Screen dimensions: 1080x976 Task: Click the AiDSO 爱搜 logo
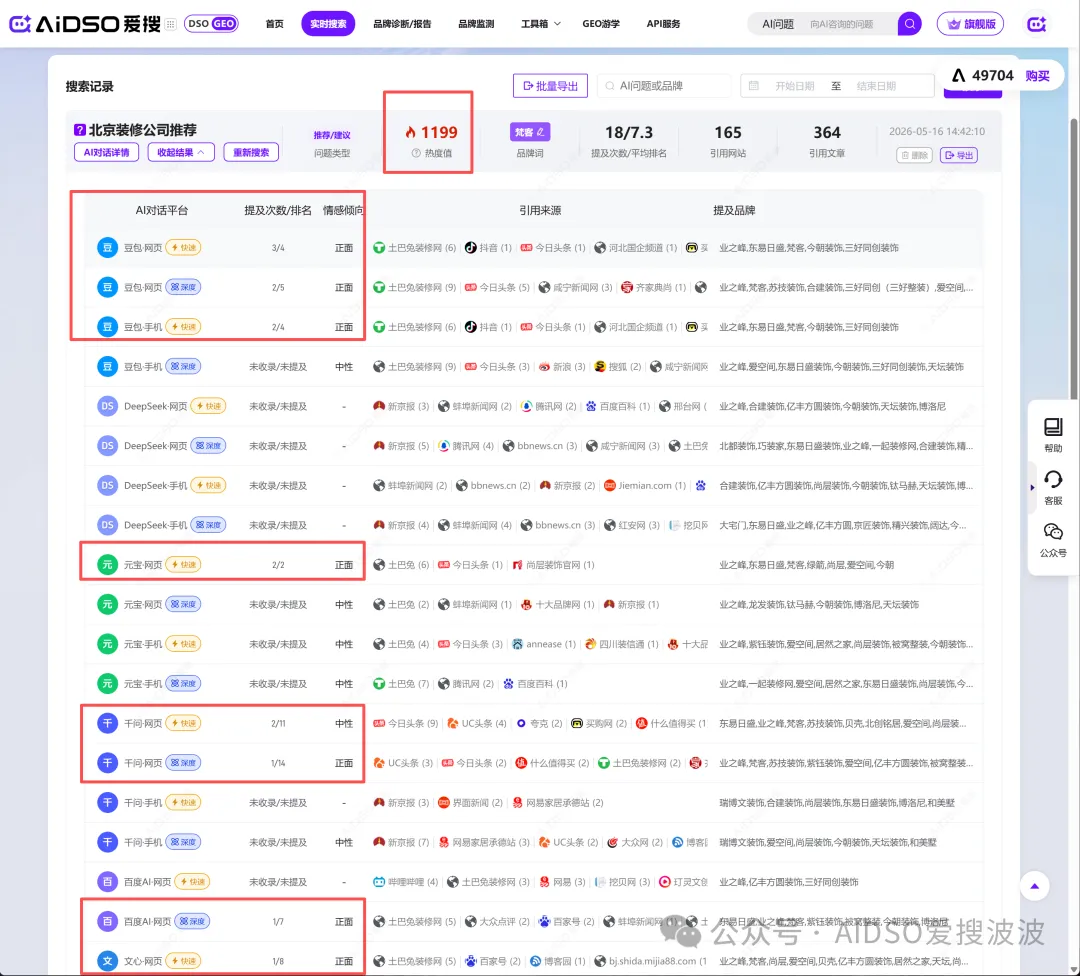pyautogui.click(x=84, y=23)
